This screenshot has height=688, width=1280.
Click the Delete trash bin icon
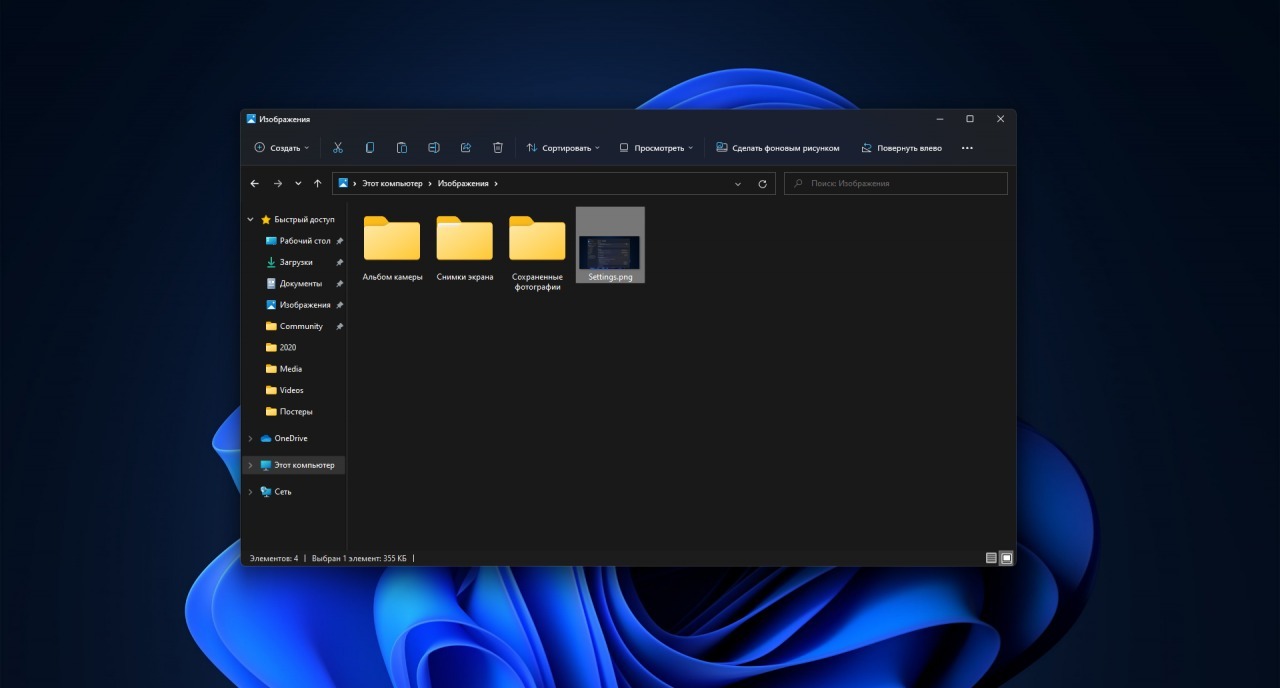[498, 148]
